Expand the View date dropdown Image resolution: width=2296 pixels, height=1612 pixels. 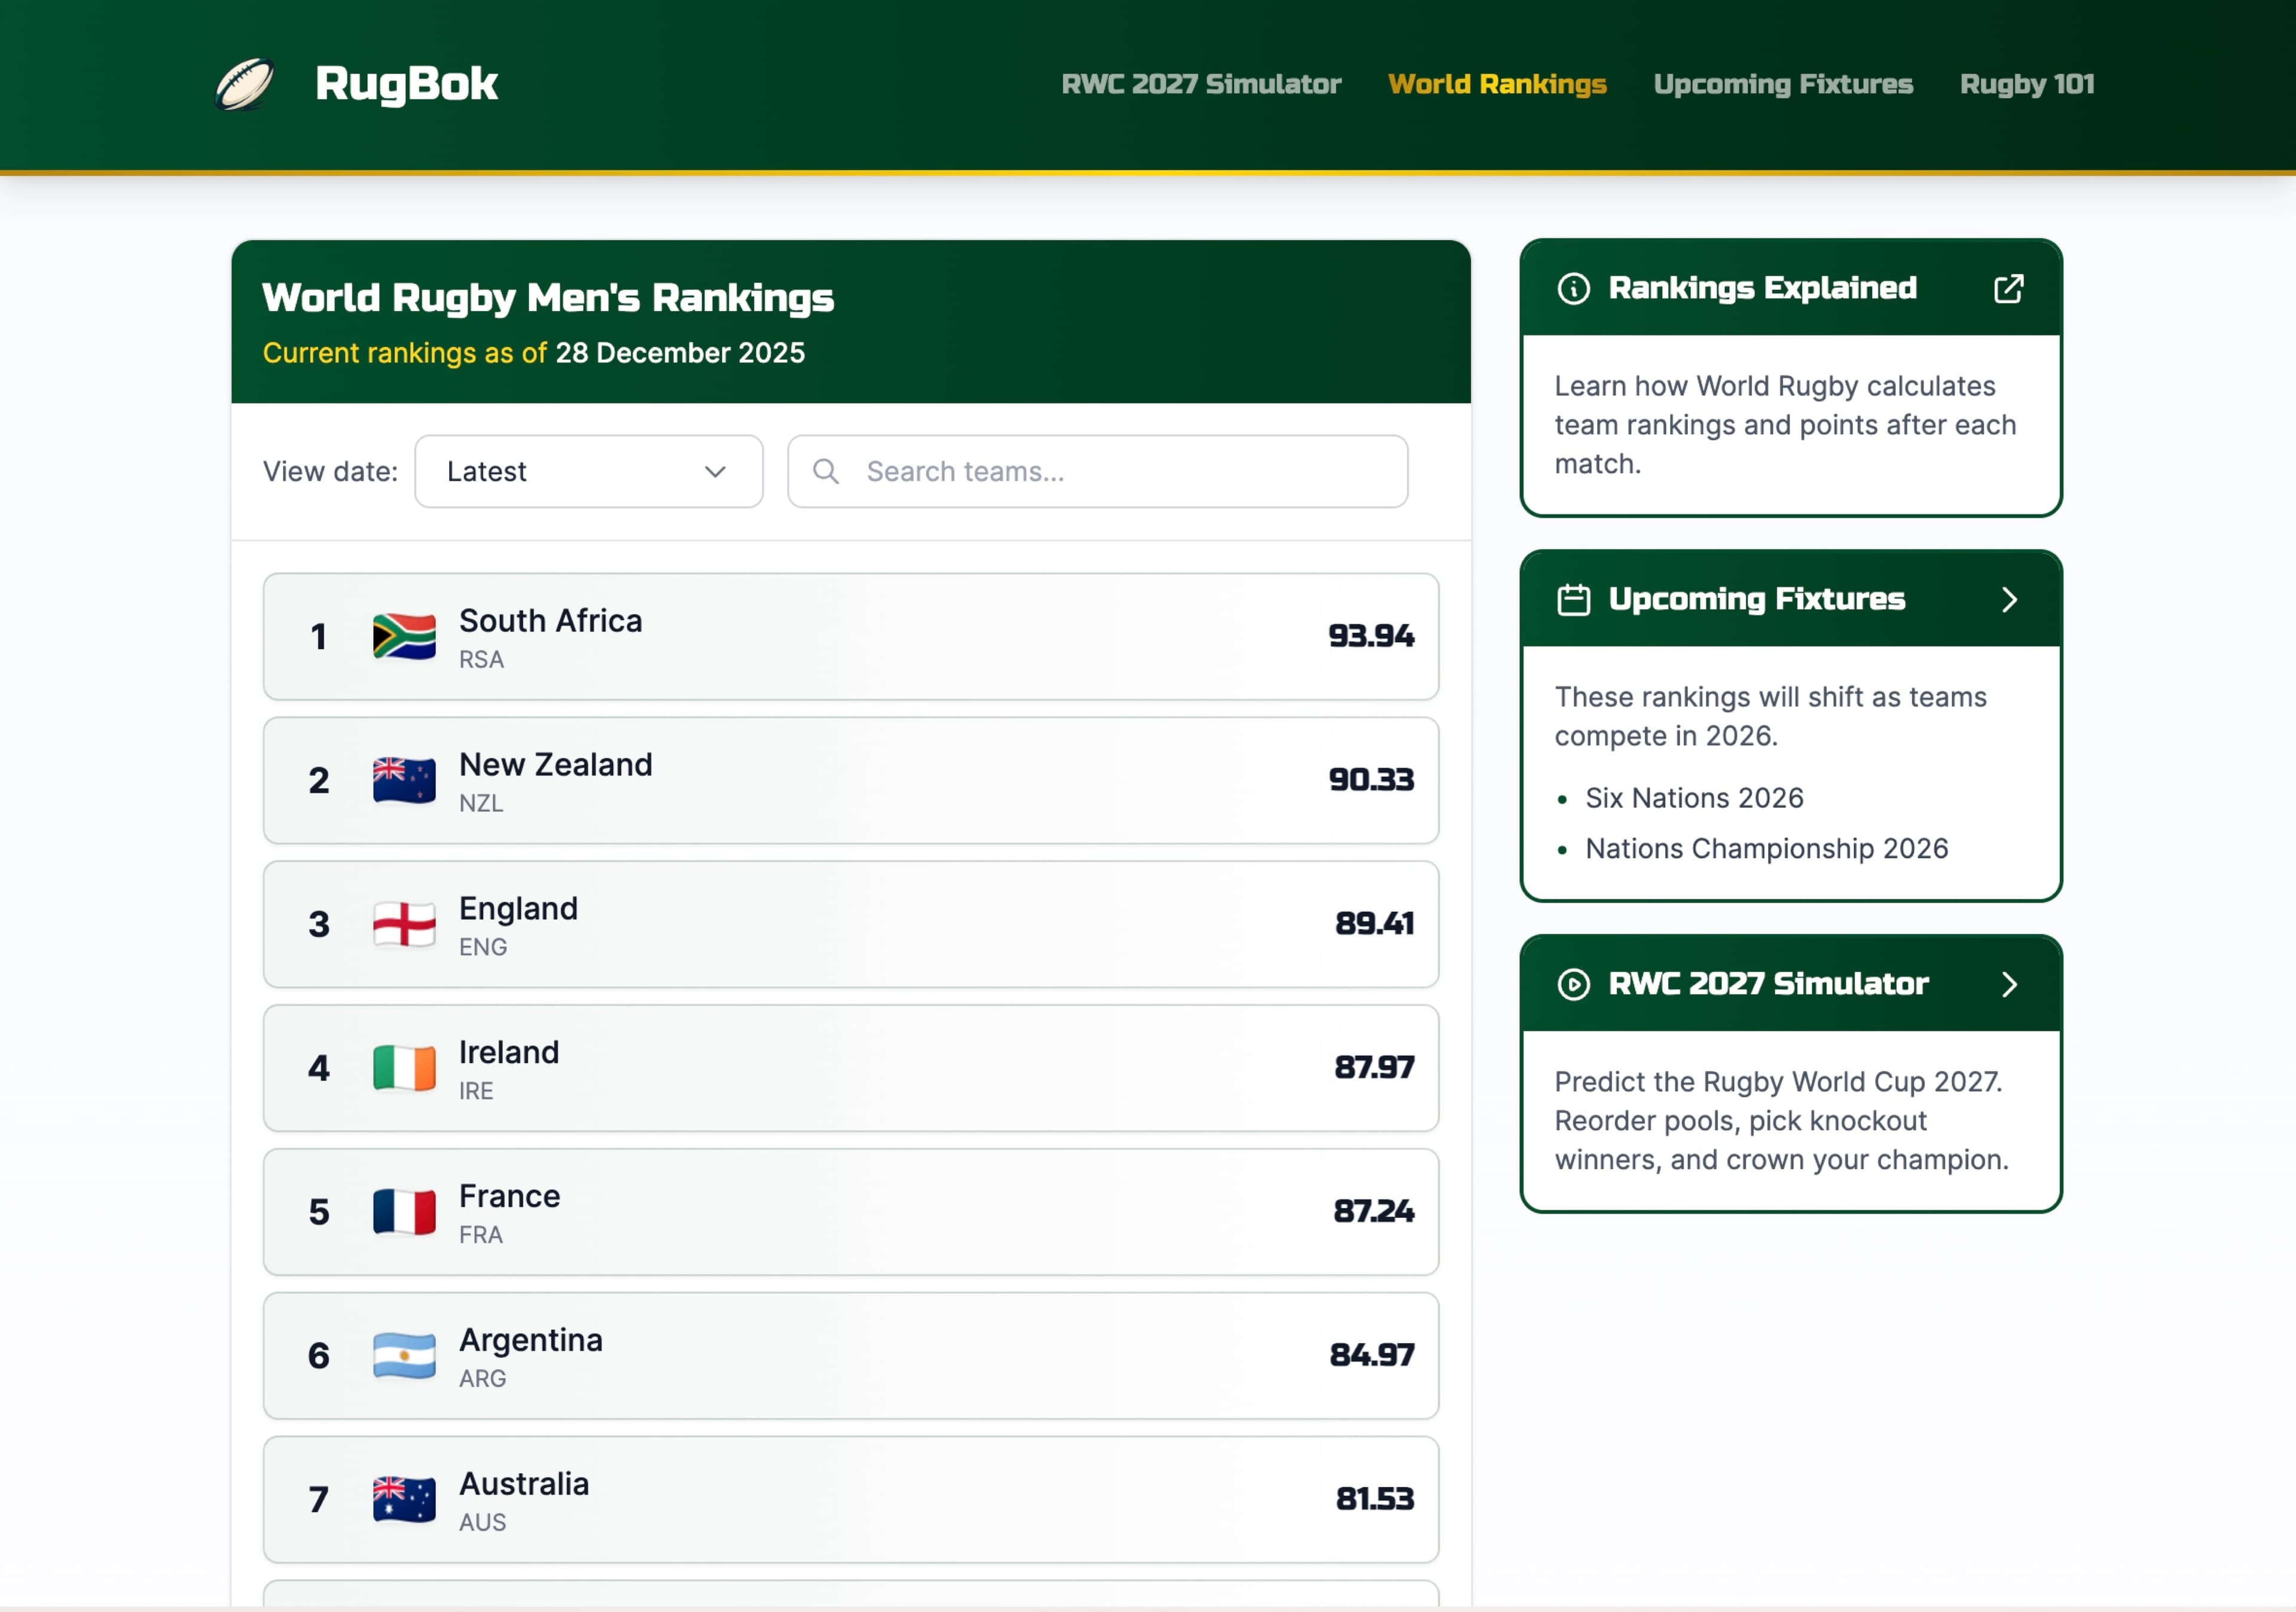click(x=588, y=471)
